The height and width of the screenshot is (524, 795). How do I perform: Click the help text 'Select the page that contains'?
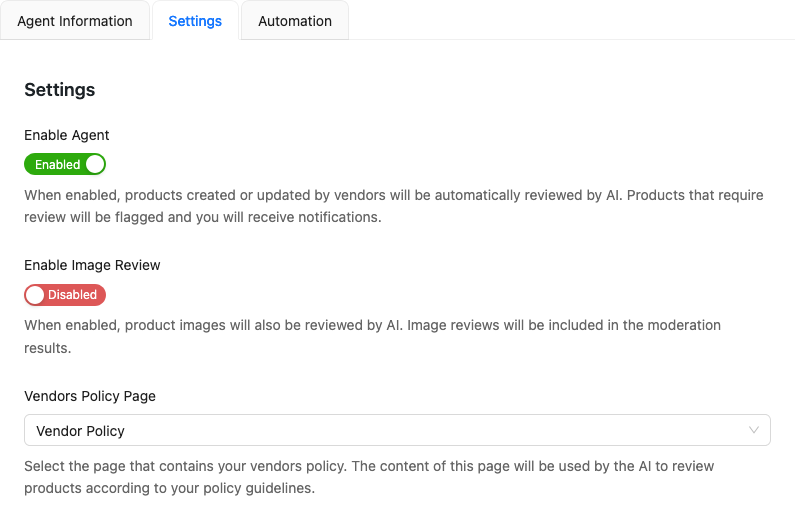click(x=369, y=477)
